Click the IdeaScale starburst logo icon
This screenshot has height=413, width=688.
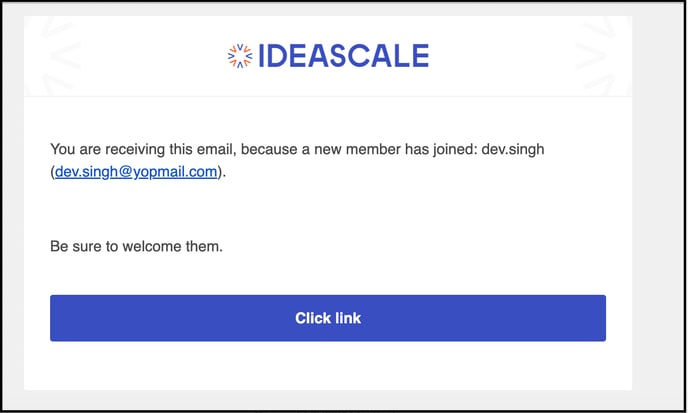240,56
